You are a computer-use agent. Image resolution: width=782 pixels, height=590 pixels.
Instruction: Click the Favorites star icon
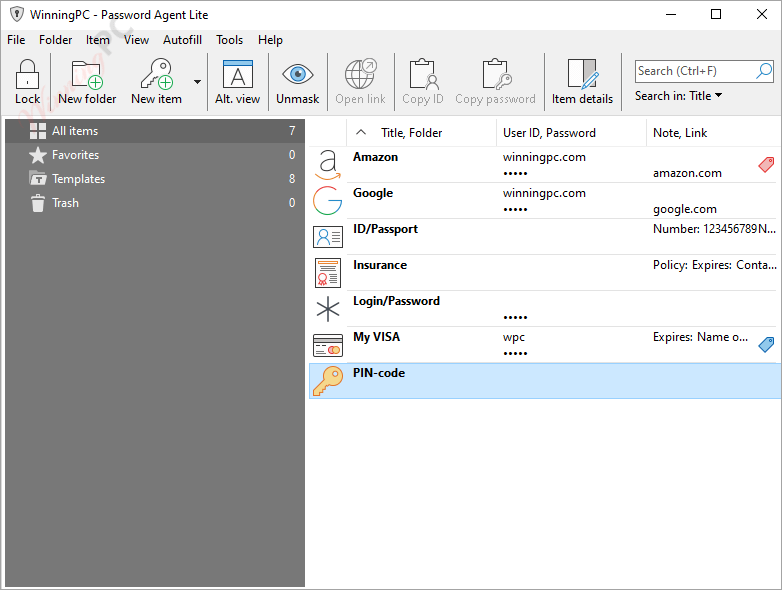click(37, 155)
